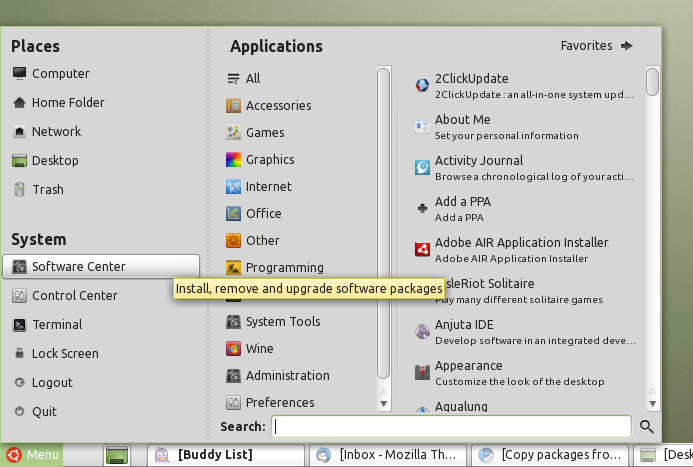The width and height of the screenshot is (693, 467).
Task: Open the Appearance settings icon
Action: [423, 372]
